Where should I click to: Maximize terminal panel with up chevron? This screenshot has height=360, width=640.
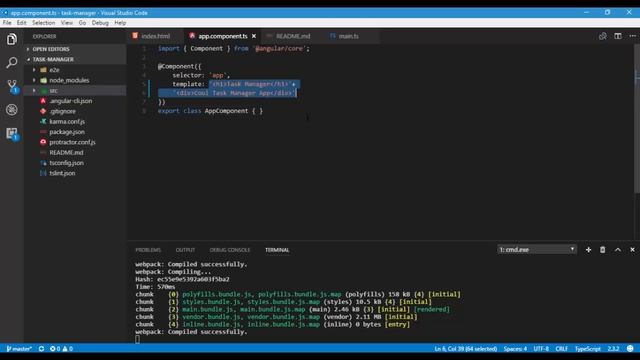[618, 250]
